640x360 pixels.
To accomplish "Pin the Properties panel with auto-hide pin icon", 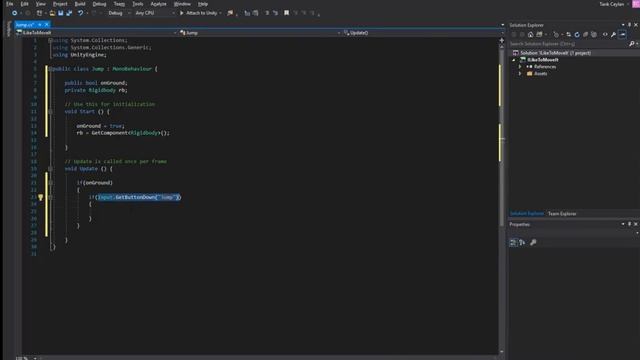I will (x=629, y=224).
